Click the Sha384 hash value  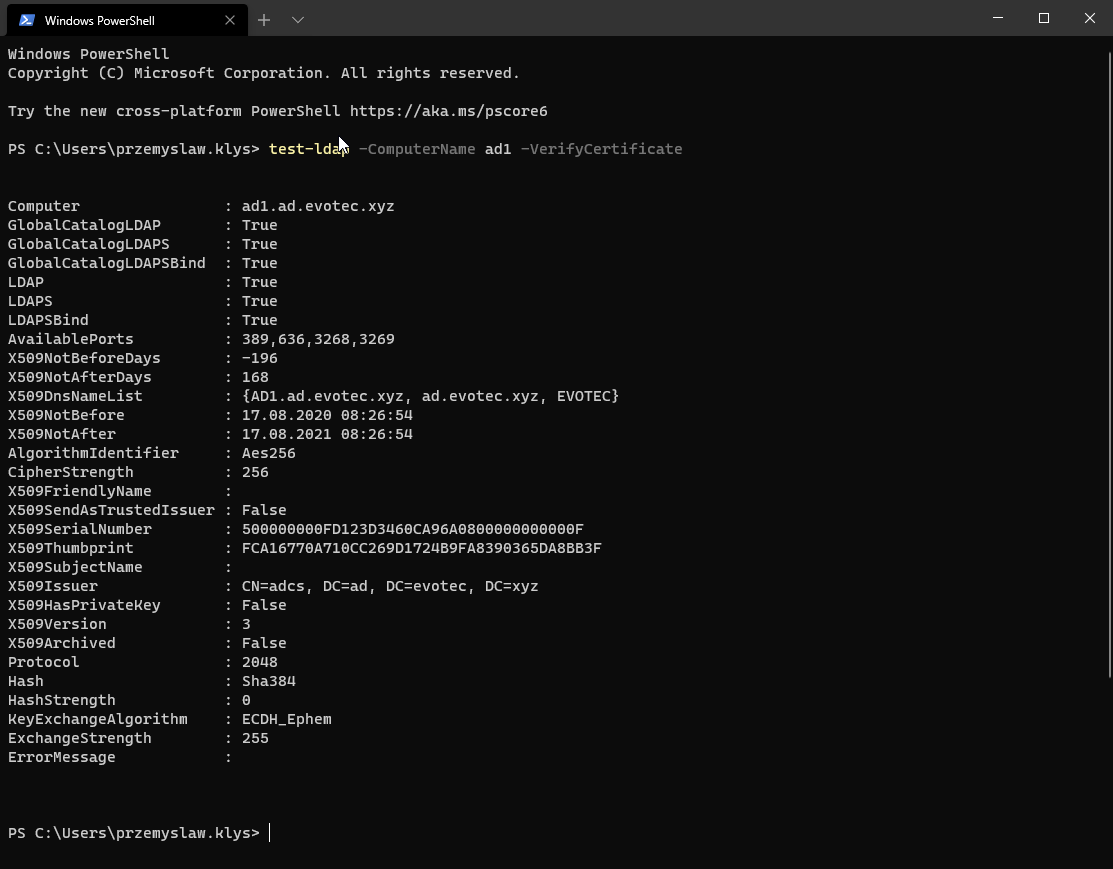point(269,681)
